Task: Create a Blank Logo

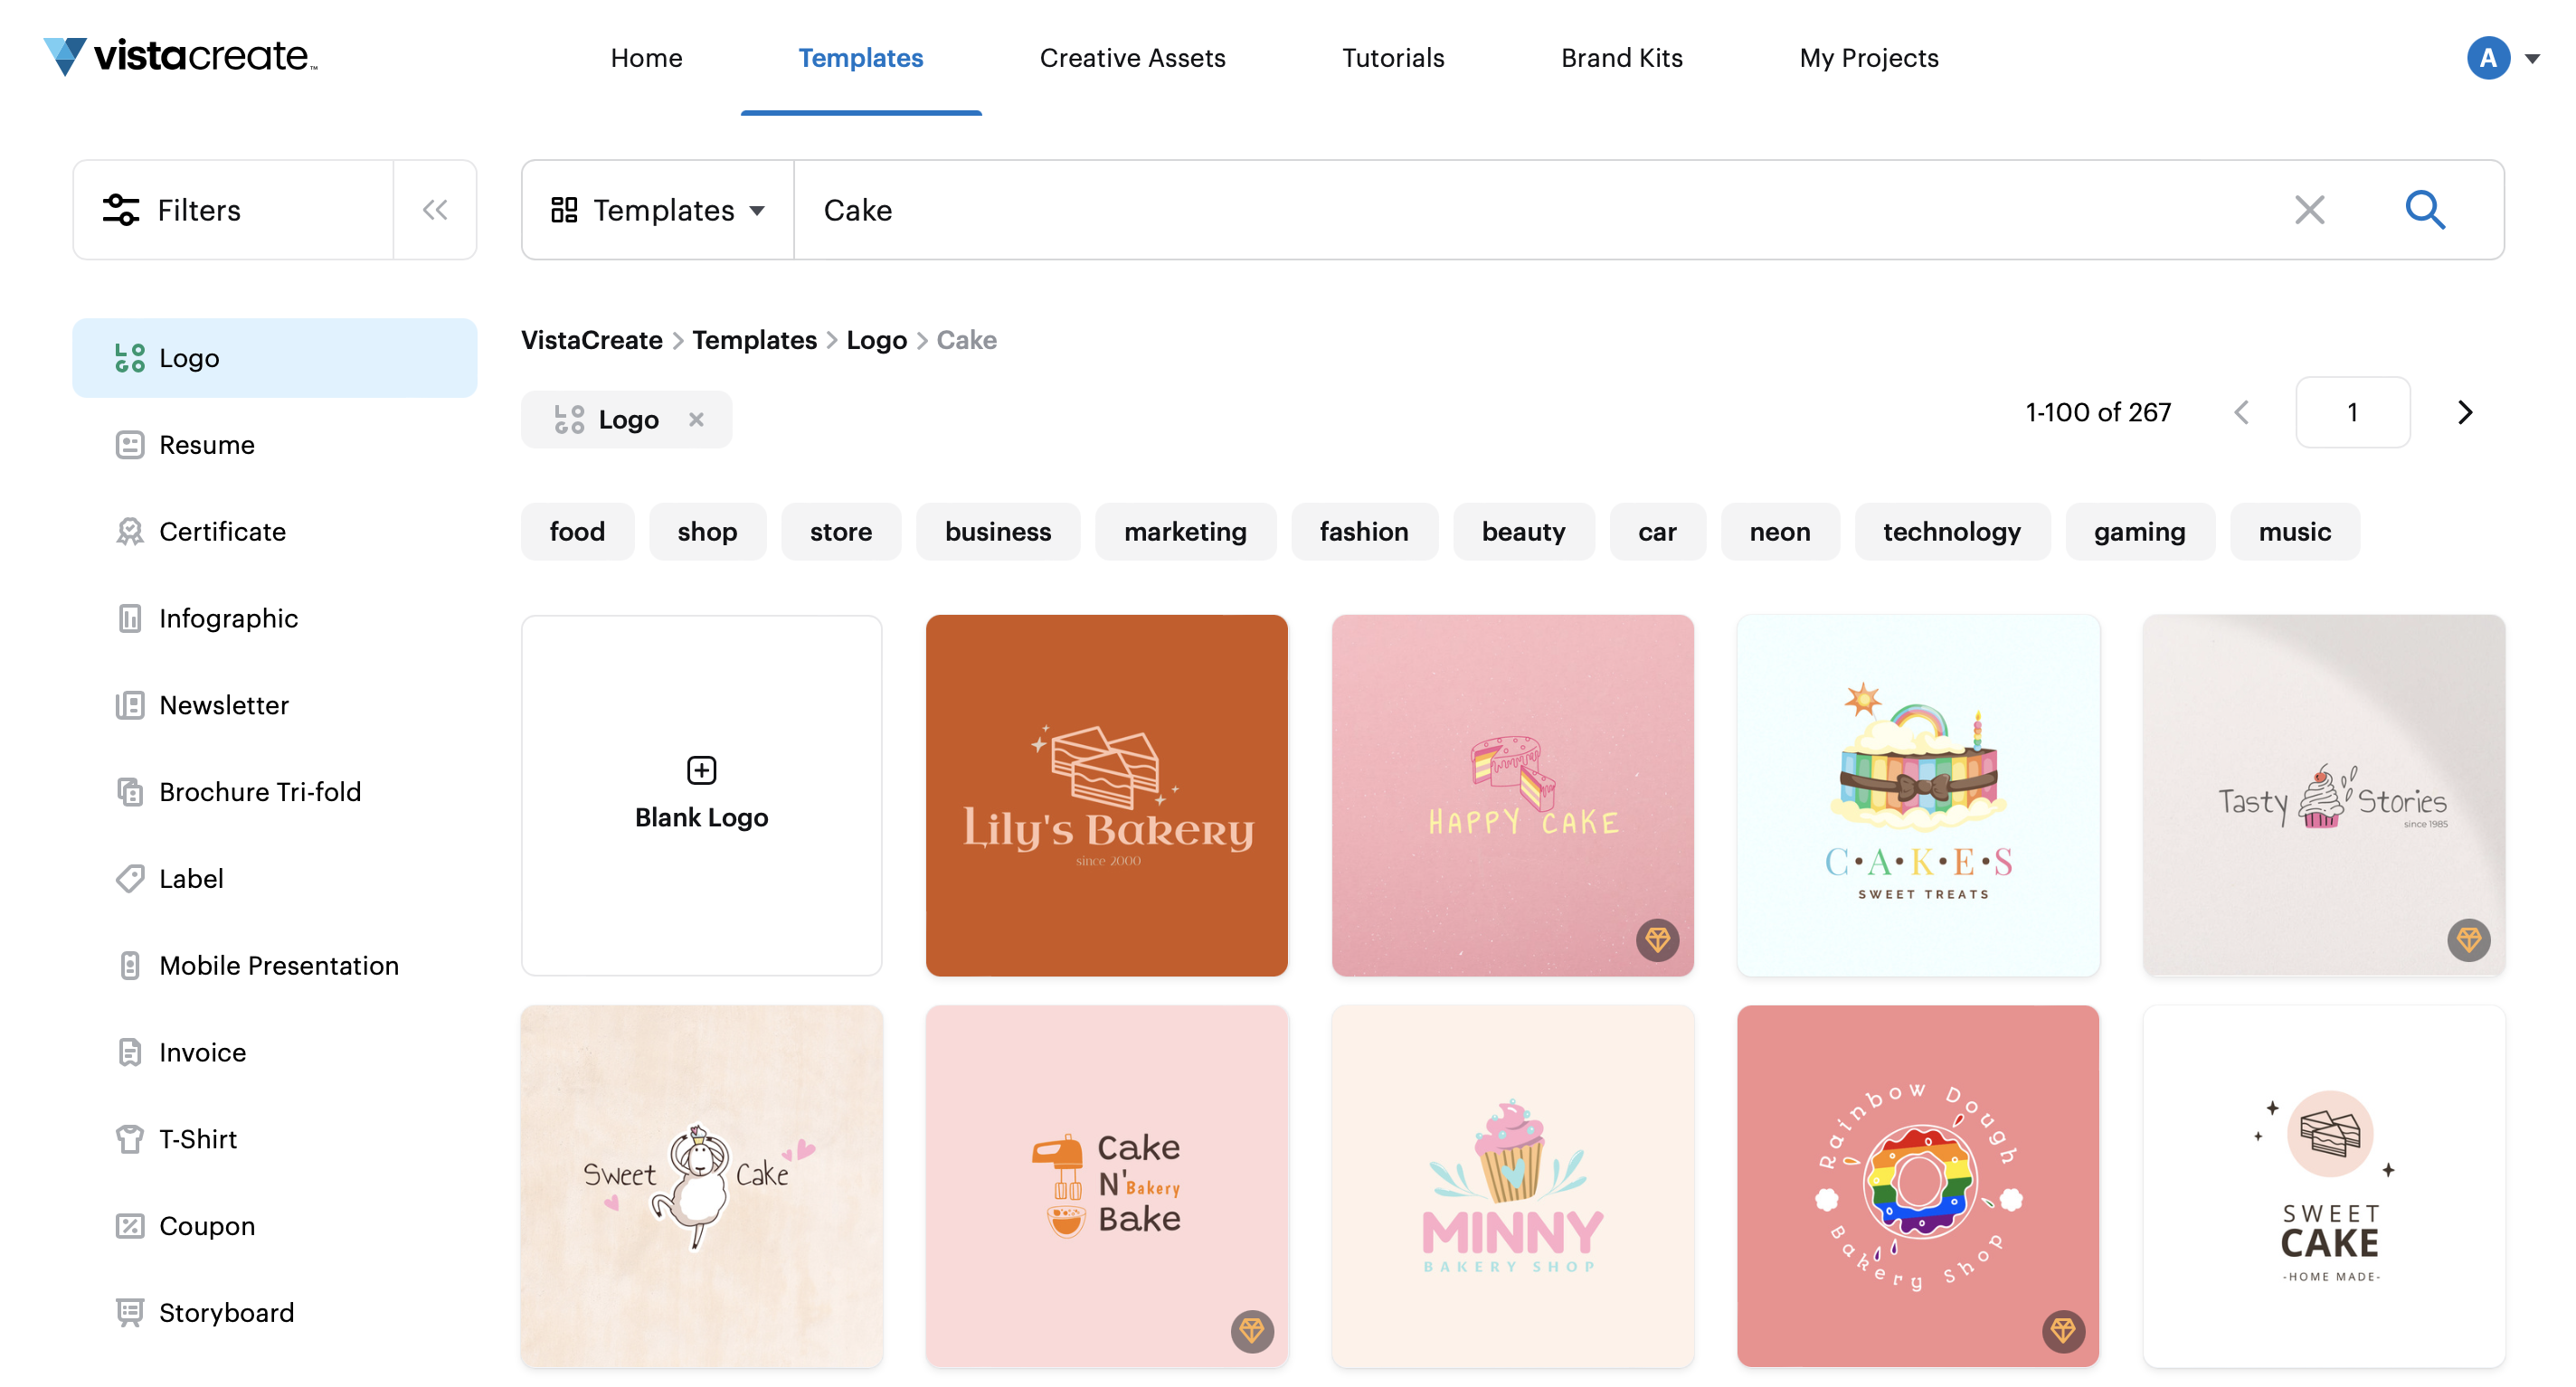Action: (701, 795)
